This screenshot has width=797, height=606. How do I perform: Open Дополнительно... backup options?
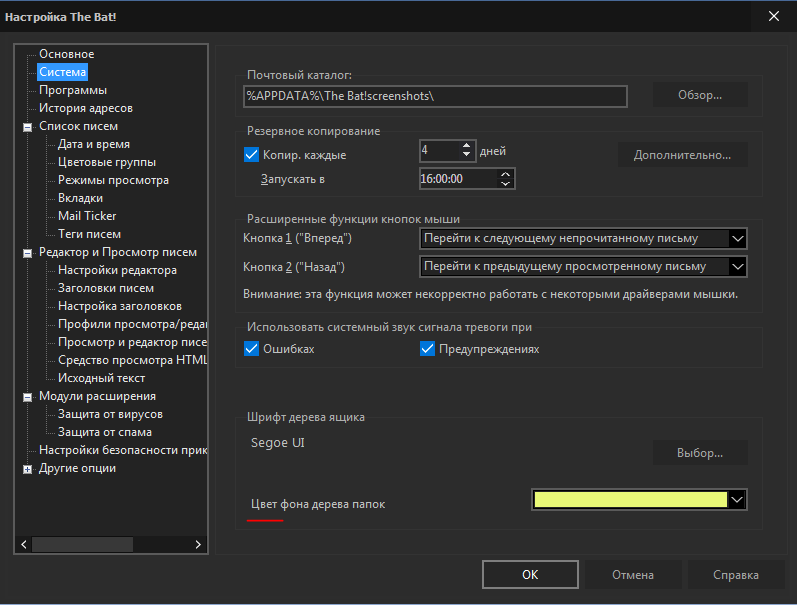click(682, 155)
